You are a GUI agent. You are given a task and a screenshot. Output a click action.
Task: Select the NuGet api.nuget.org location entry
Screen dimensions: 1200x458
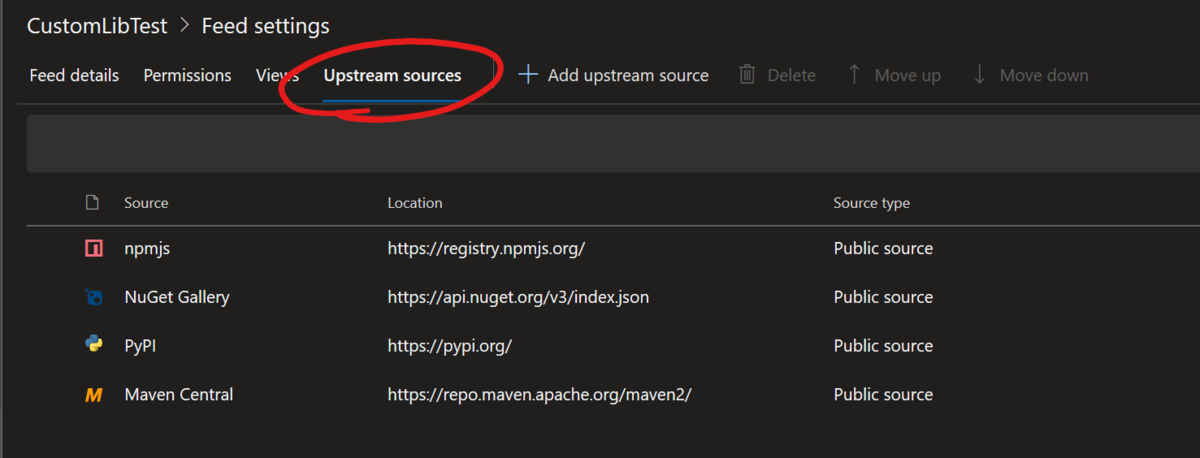pos(525,297)
